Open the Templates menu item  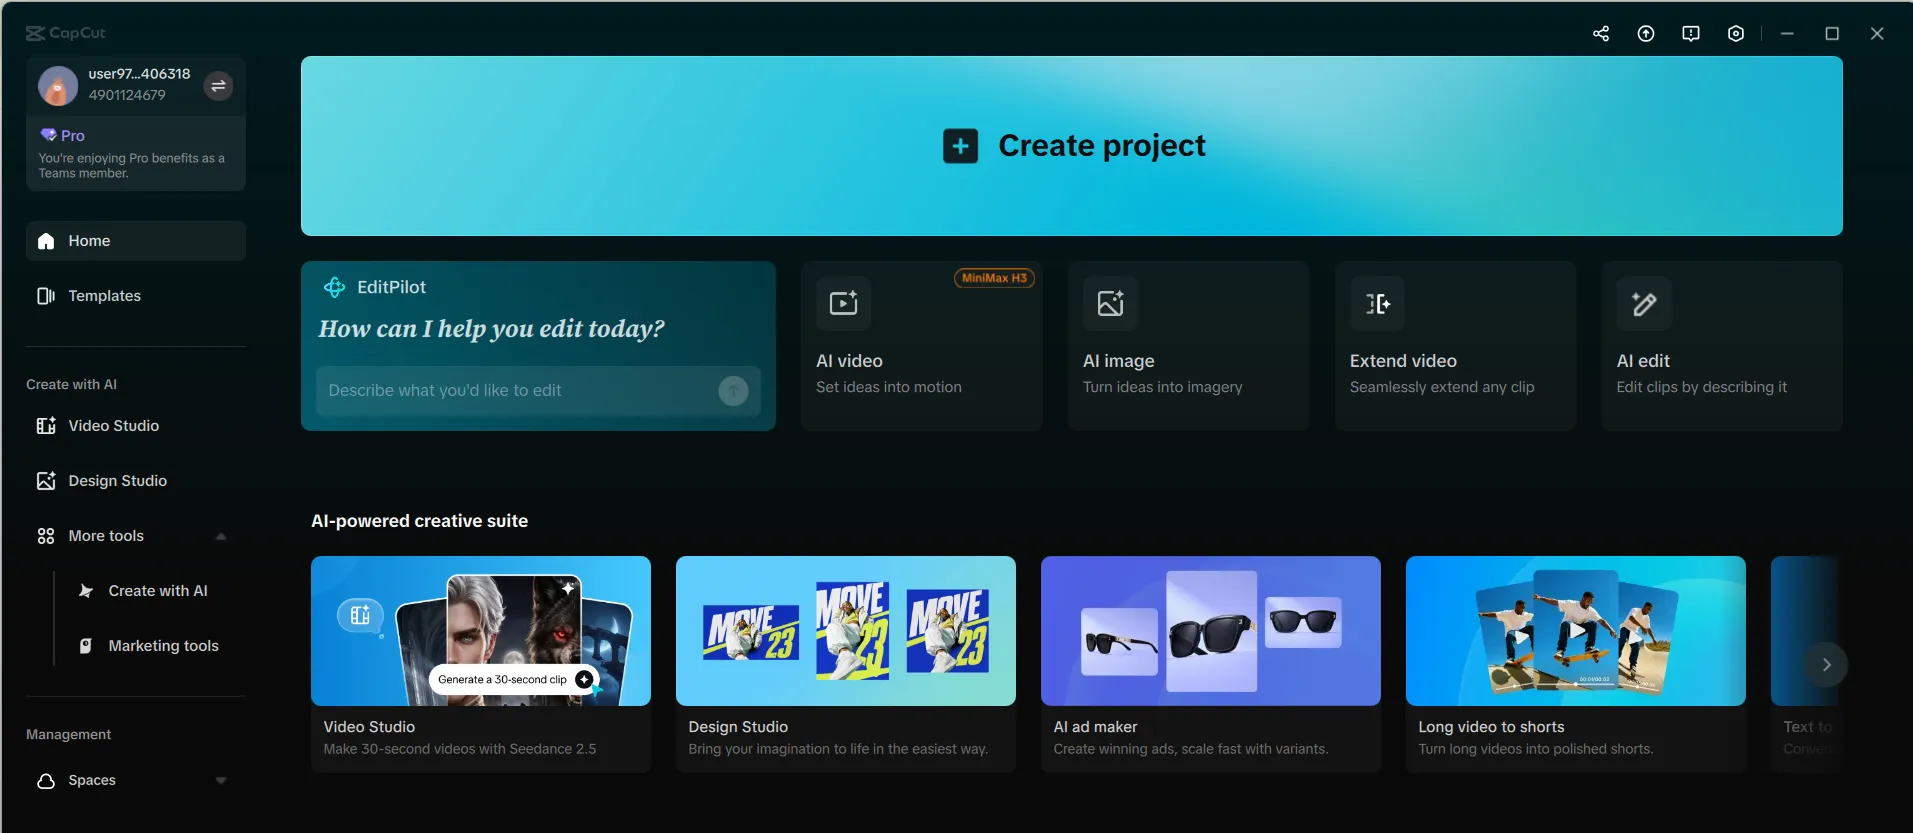tap(136, 296)
